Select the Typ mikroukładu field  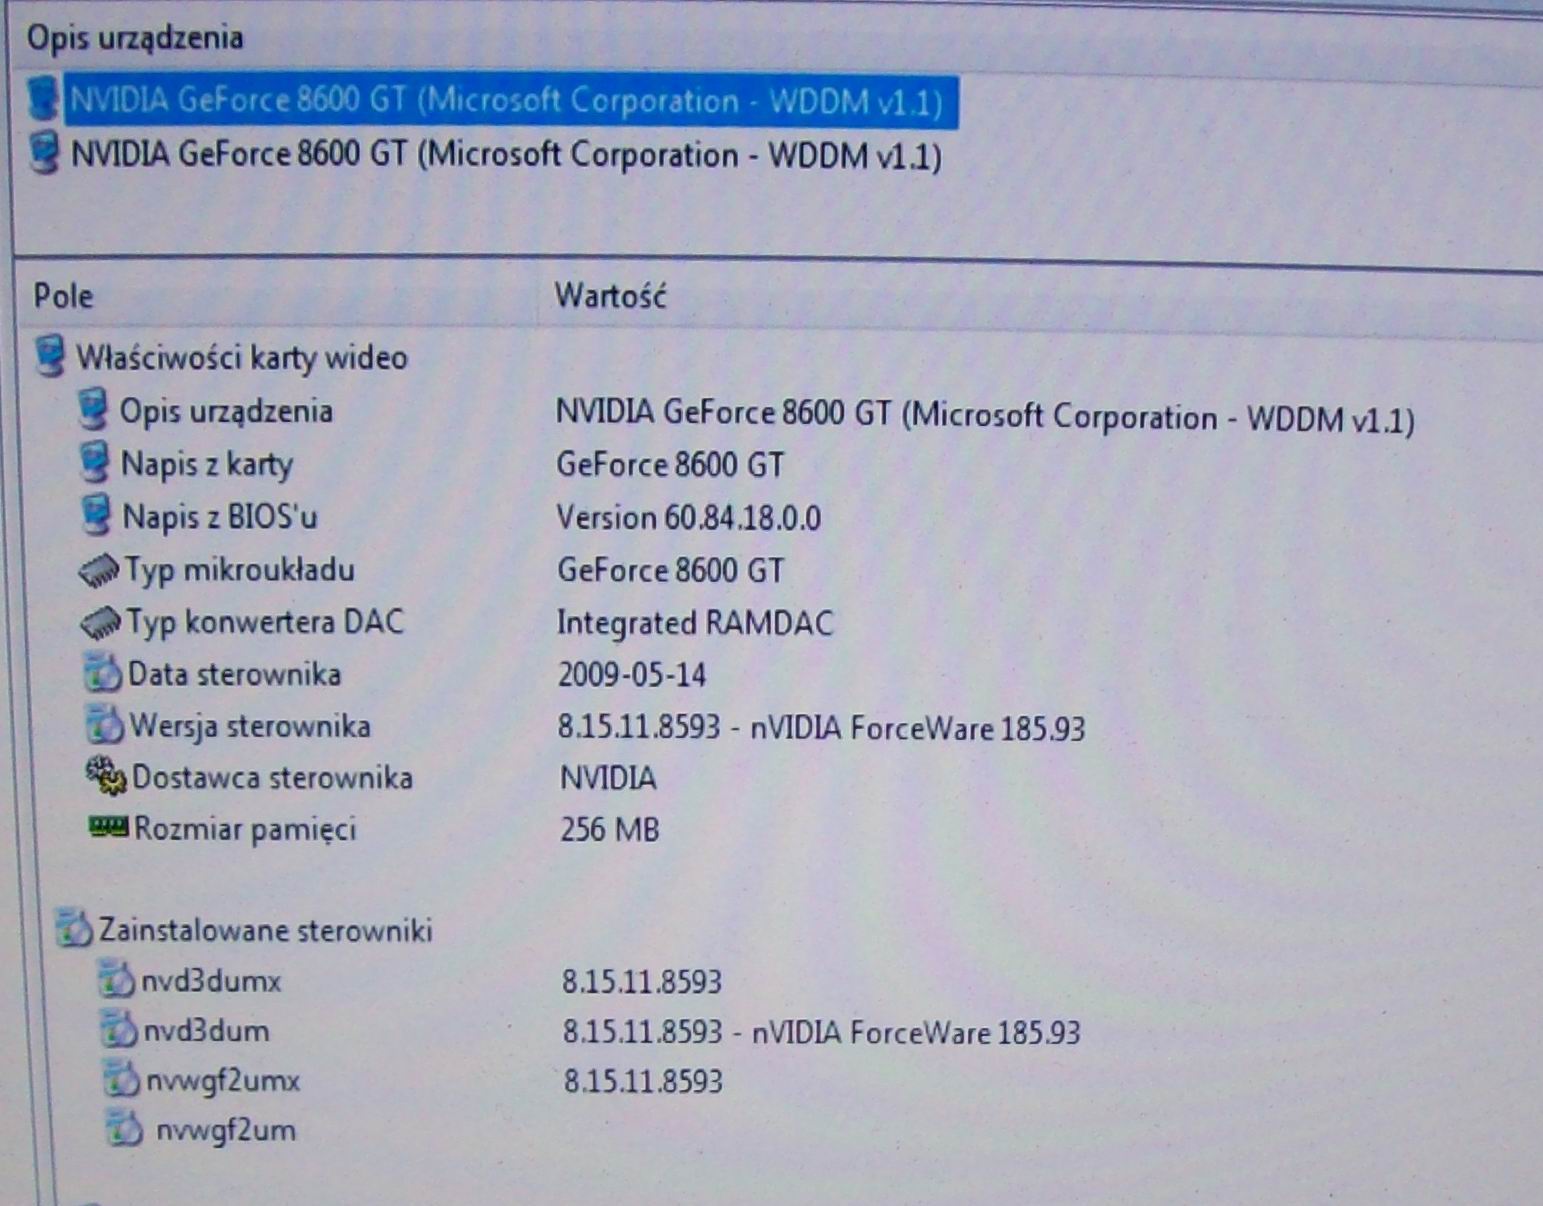click(239, 570)
